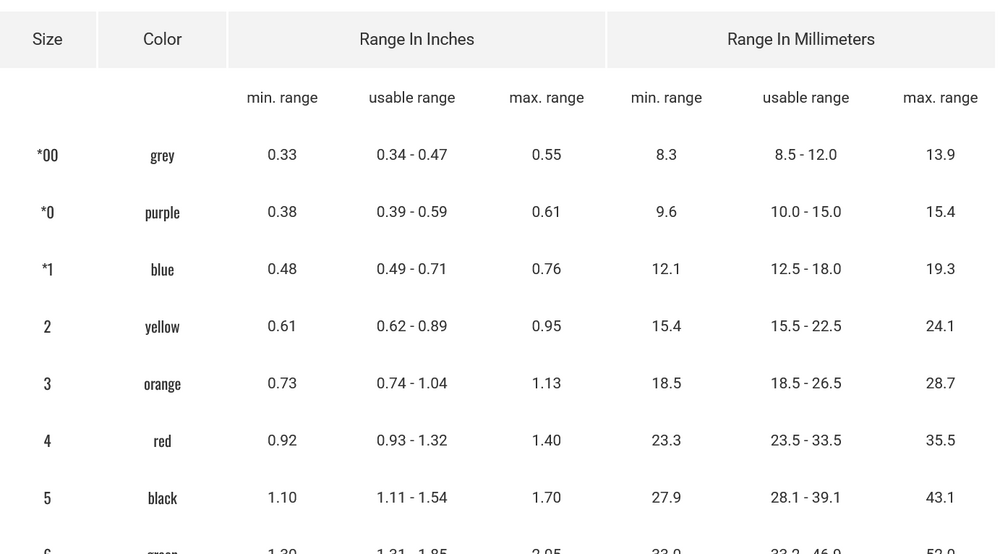Click the 19.3 max range value
This screenshot has width=1000, height=554.
point(940,269)
